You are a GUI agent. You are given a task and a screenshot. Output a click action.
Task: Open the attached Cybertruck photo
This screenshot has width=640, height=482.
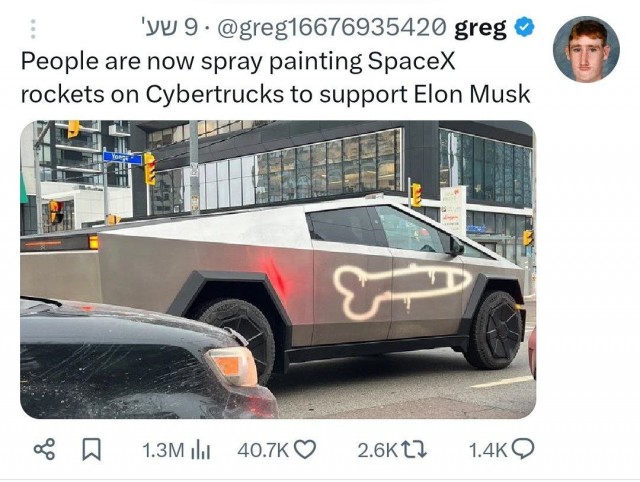278,269
